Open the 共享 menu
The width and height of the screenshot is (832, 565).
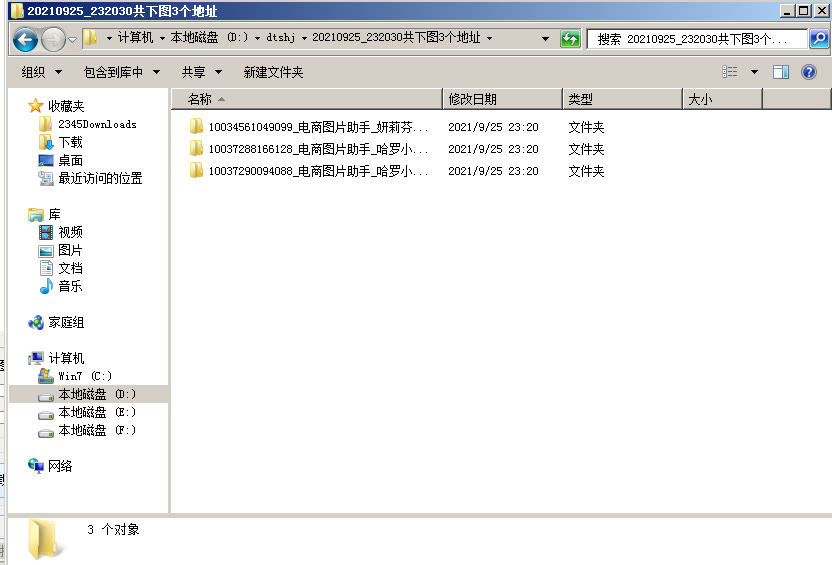pyautogui.click(x=201, y=72)
